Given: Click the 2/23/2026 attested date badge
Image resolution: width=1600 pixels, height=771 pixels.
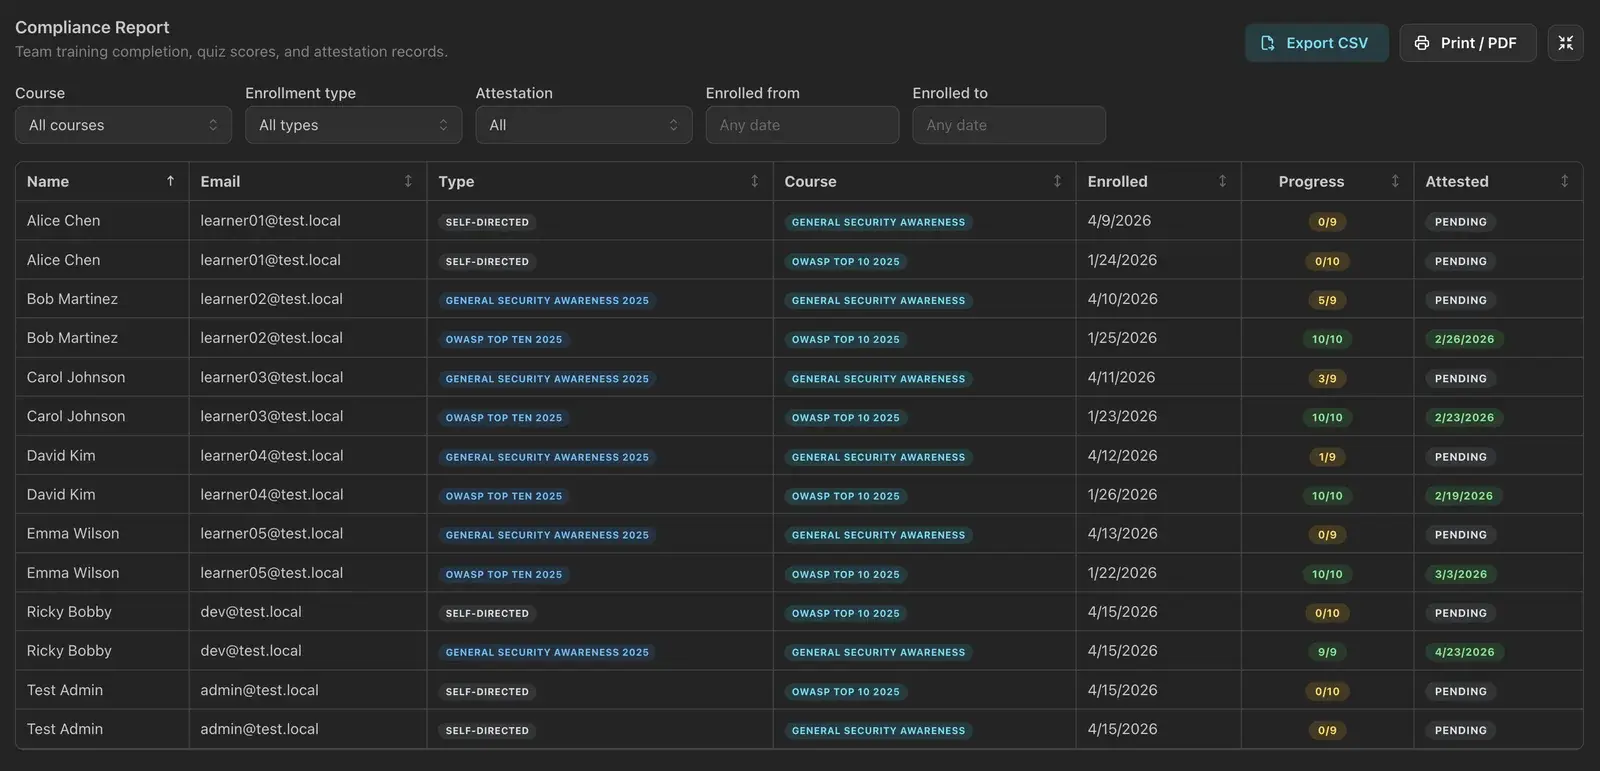Looking at the screenshot, I should 1464,418.
